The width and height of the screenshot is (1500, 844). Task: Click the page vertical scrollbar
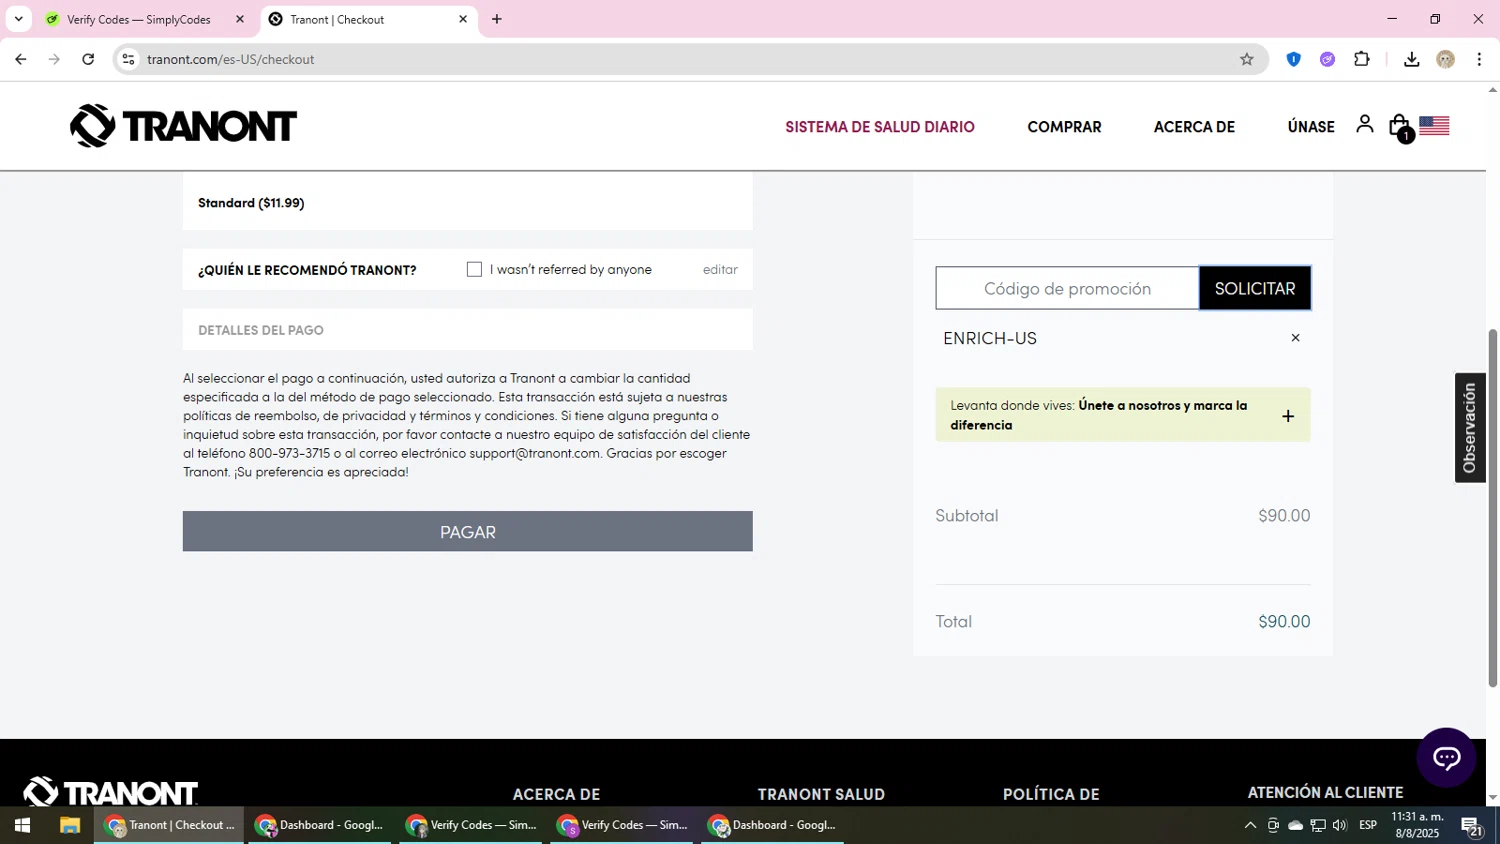coord(1493,508)
